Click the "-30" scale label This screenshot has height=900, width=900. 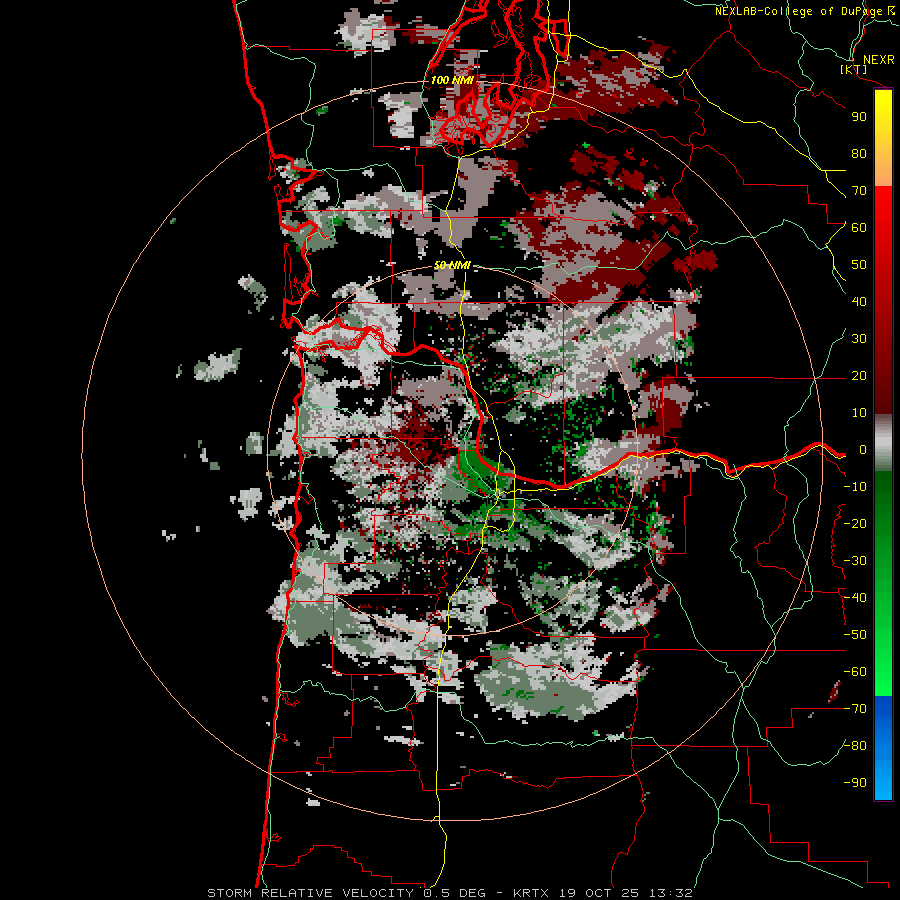pos(855,561)
